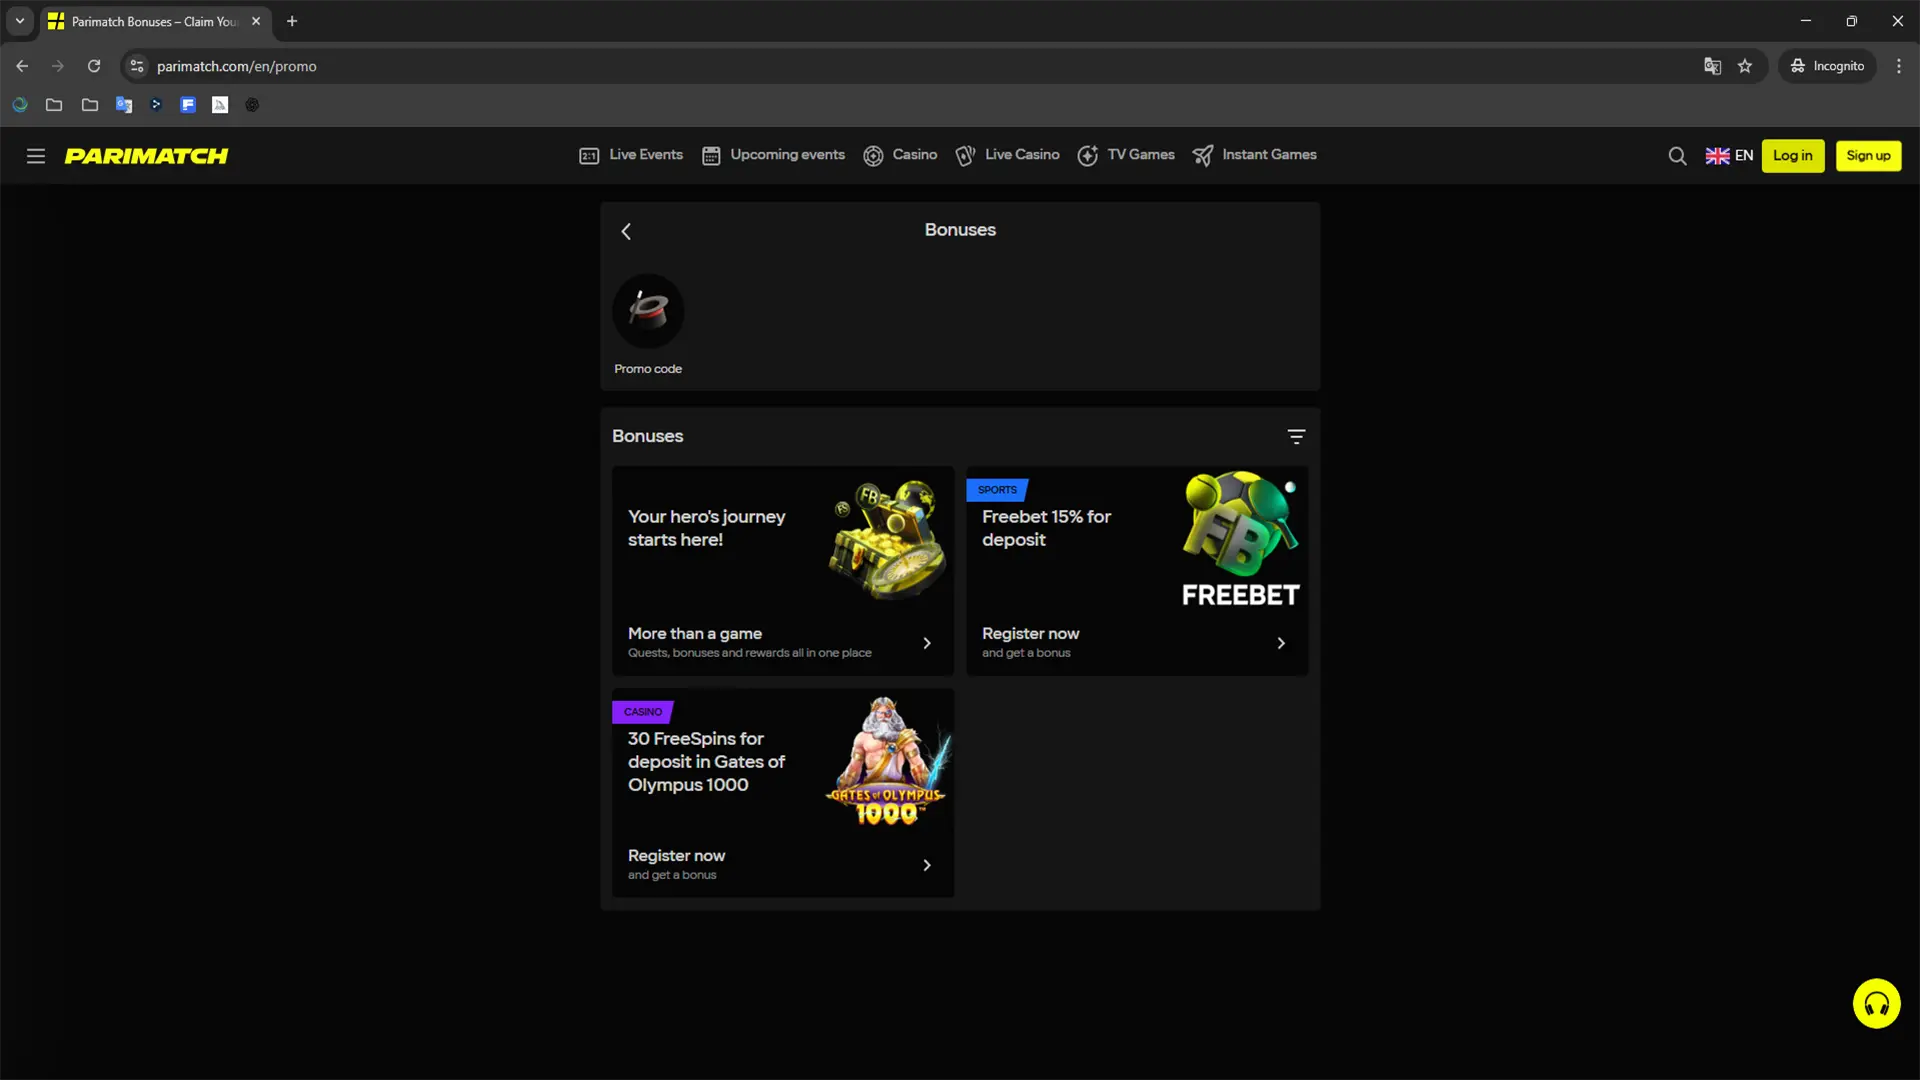Expand Freebet 15% Register now arrow
Viewport: 1920px width, 1080px height.
point(1281,643)
